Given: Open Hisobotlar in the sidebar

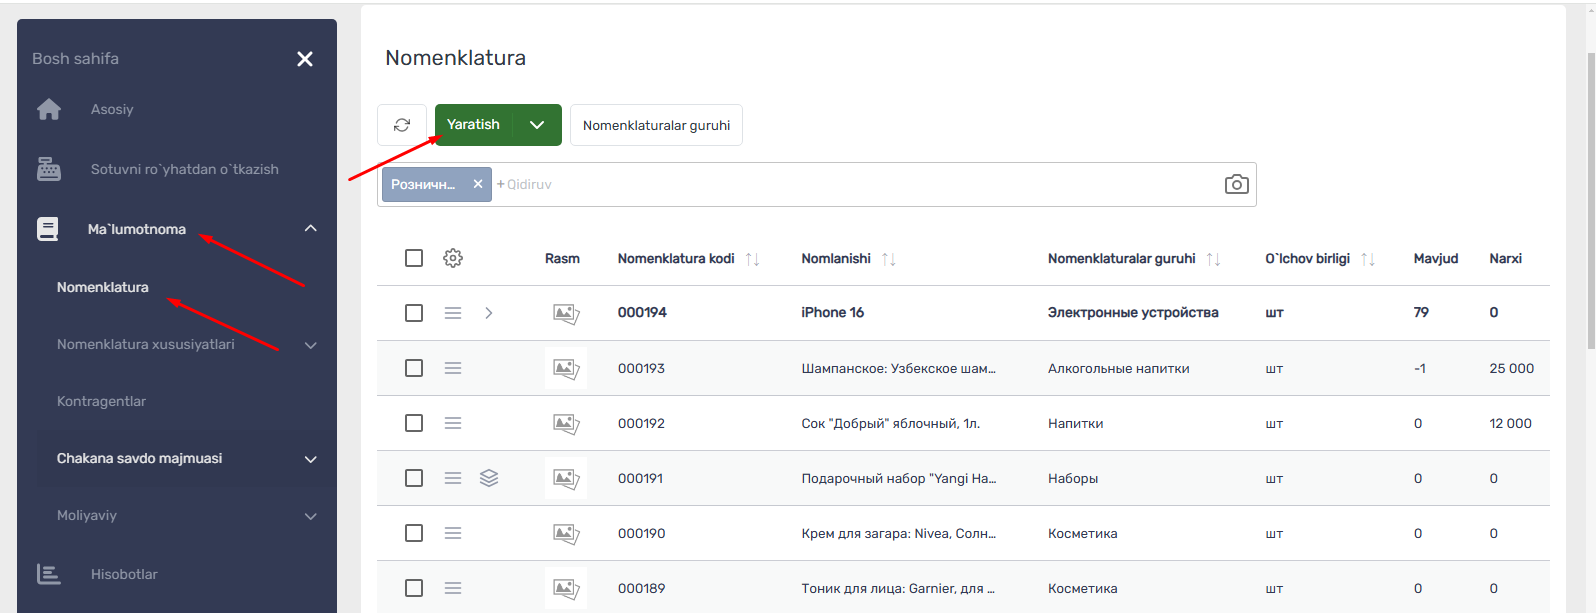Looking at the screenshot, I should (x=124, y=574).
